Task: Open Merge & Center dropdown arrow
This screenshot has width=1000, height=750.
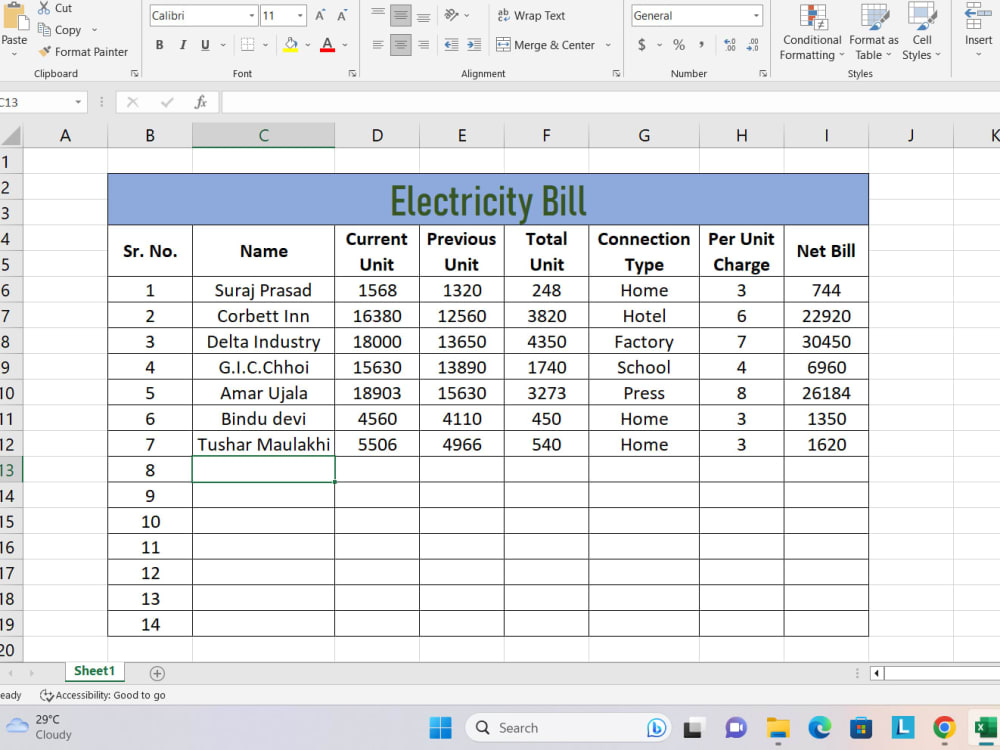Action: coord(608,45)
